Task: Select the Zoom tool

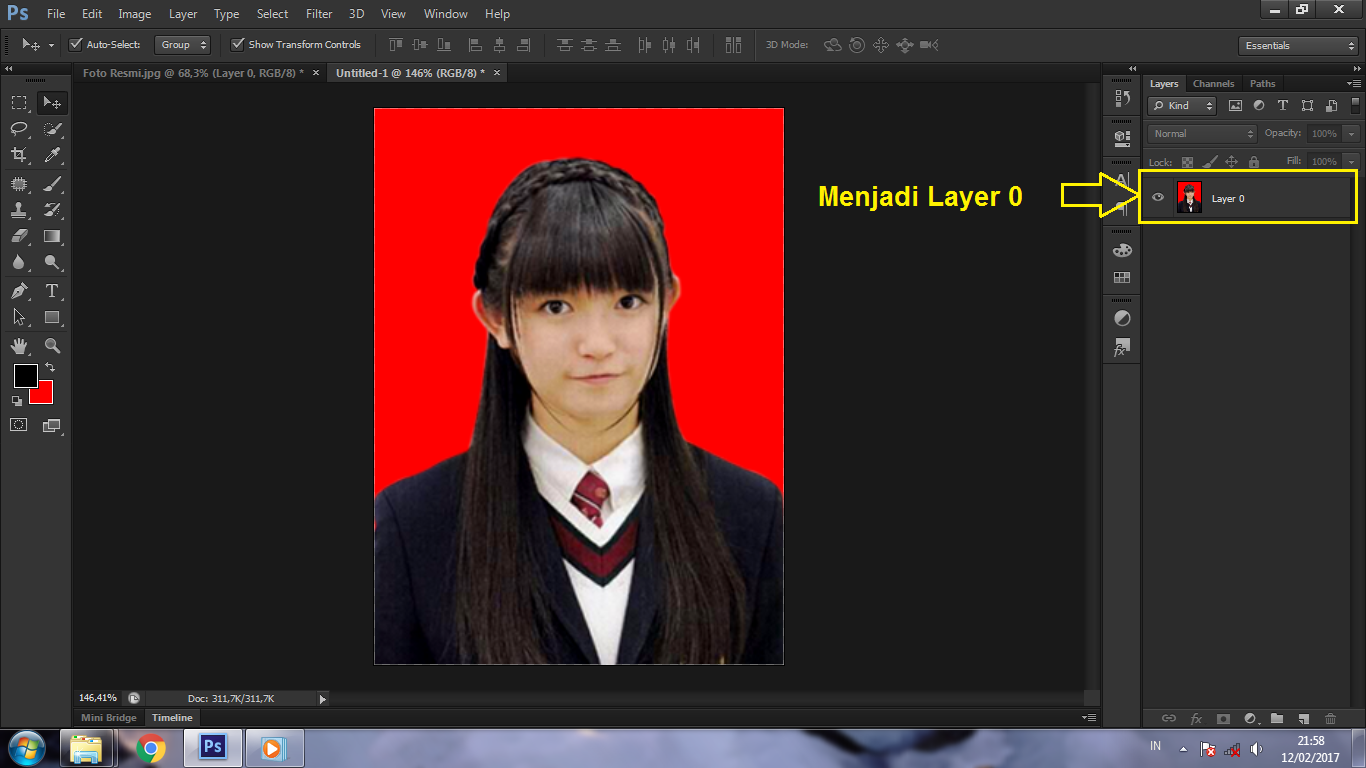Action: (53, 346)
